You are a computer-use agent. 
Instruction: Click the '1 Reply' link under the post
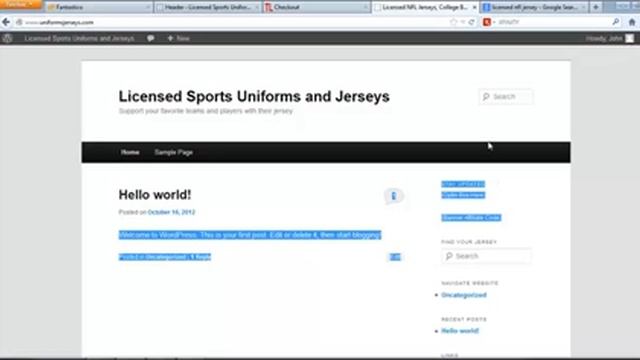click(200, 257)
